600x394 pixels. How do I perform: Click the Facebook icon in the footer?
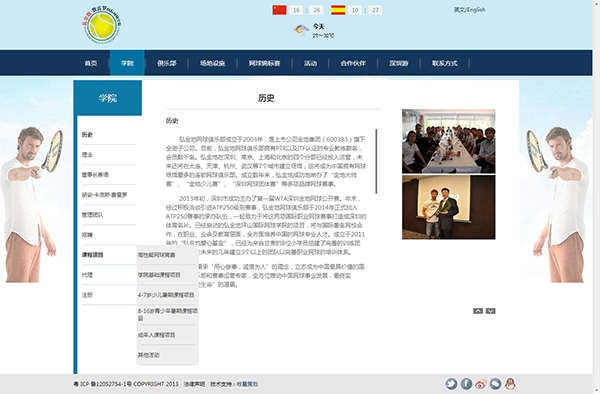466,384
